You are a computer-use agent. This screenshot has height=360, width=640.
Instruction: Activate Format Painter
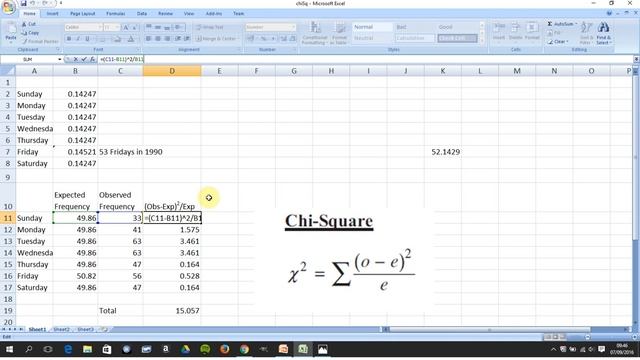pyautogui.click(x=40, y=41)
